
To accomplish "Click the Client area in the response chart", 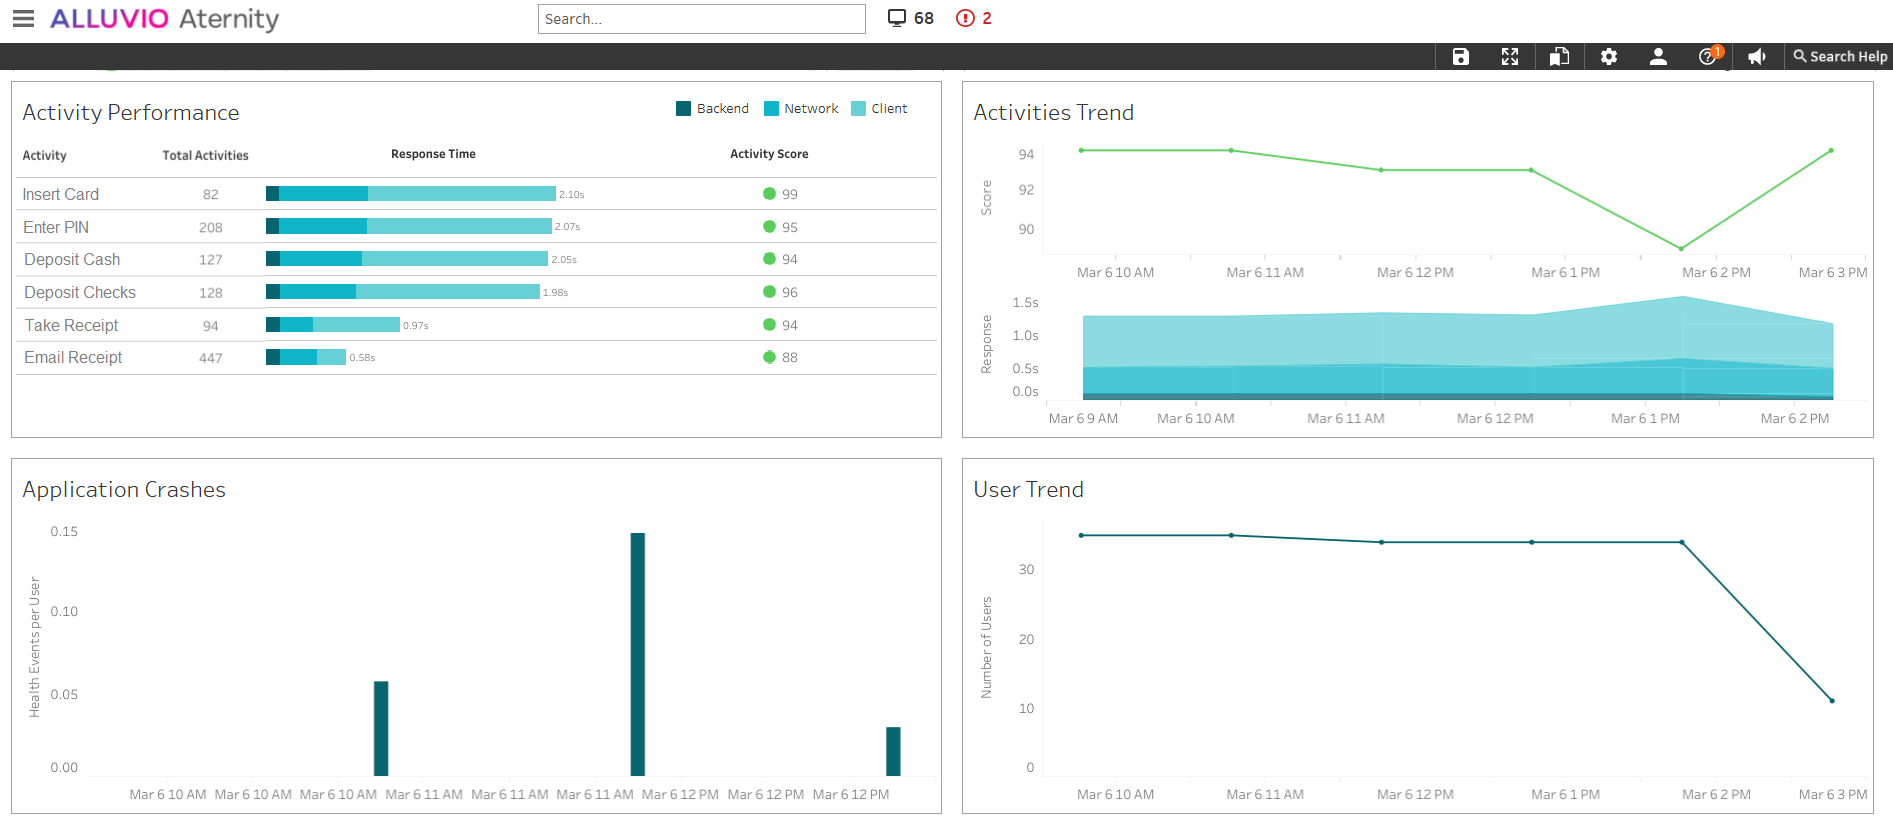I will pos(1458,340).
